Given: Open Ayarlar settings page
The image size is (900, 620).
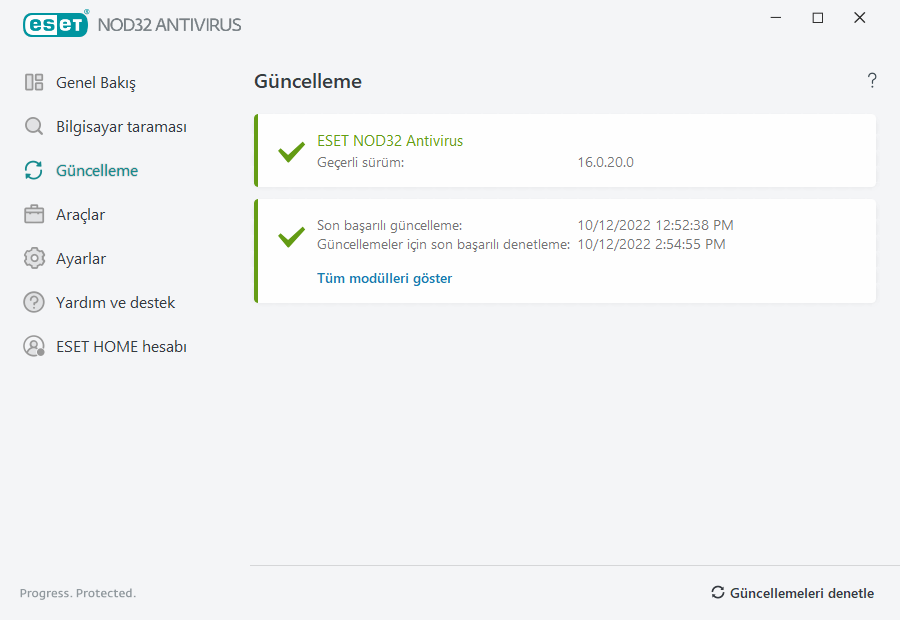Looking at the screenshot, I should point(81,259).
